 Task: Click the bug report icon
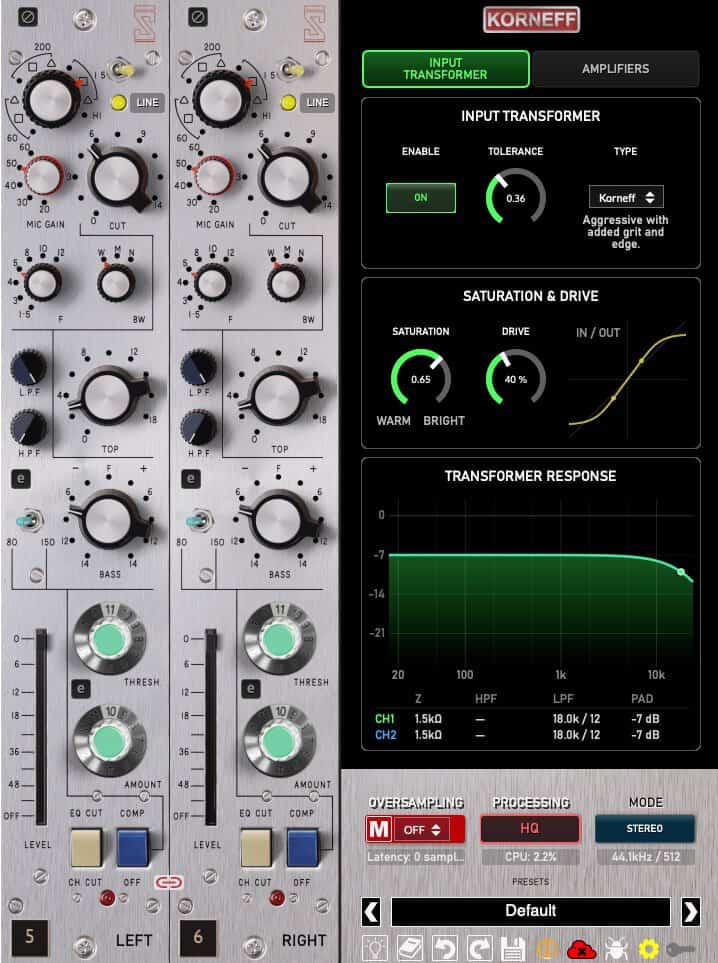coord(615,949)
